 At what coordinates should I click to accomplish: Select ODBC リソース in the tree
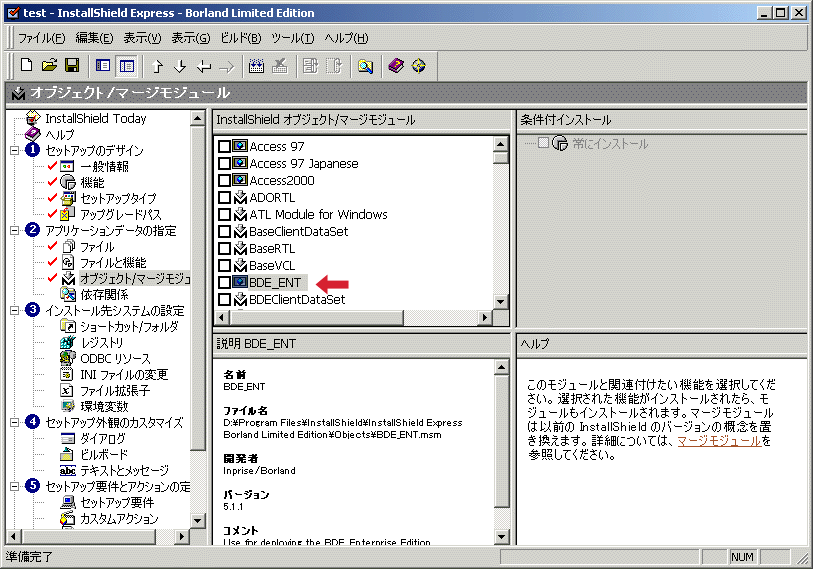tap(115, 358)
